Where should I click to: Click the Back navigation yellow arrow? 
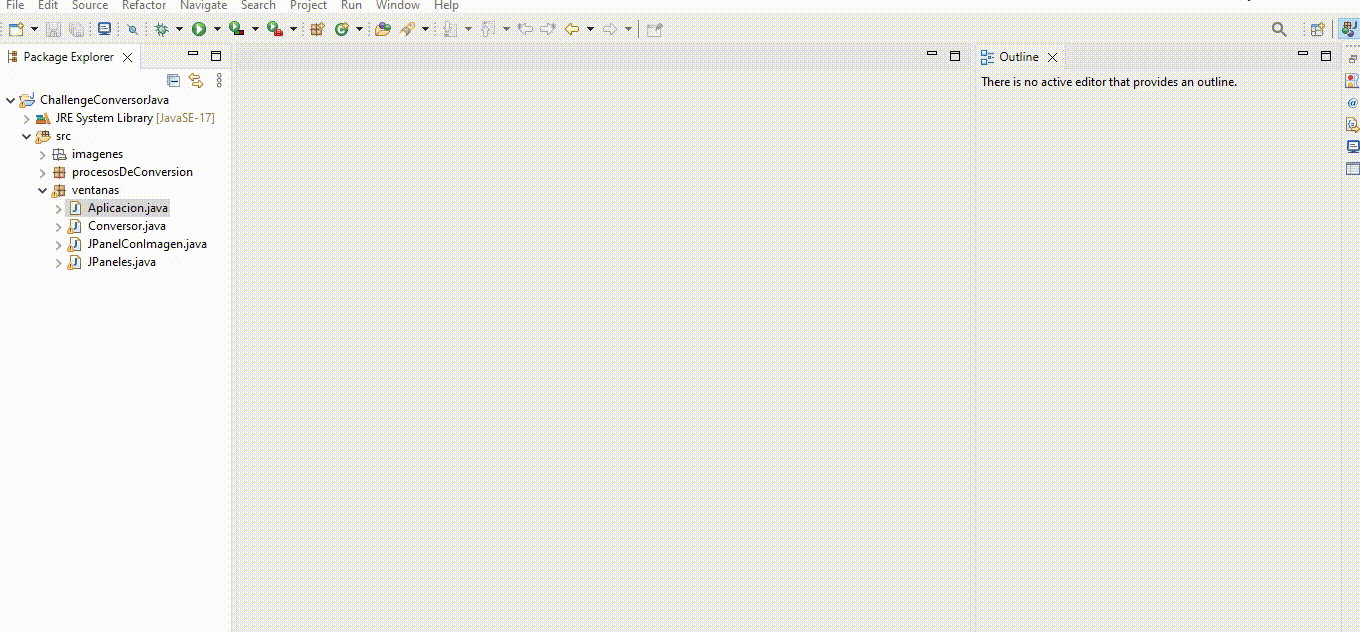pos(572,29)
